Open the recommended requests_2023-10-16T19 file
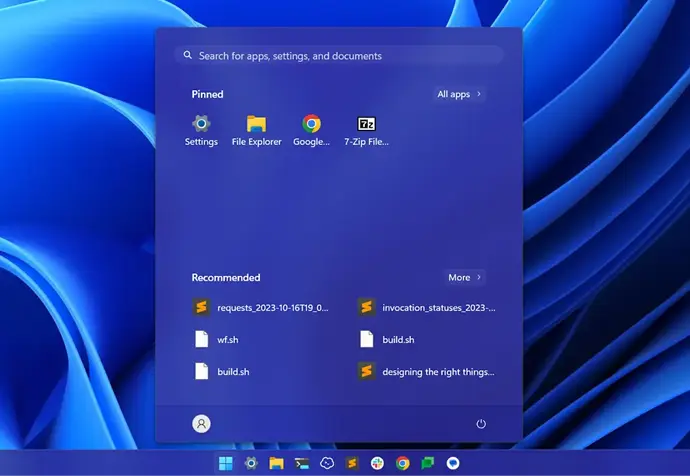Viewport: 690px width, 476px height. (x=262, y=308)
